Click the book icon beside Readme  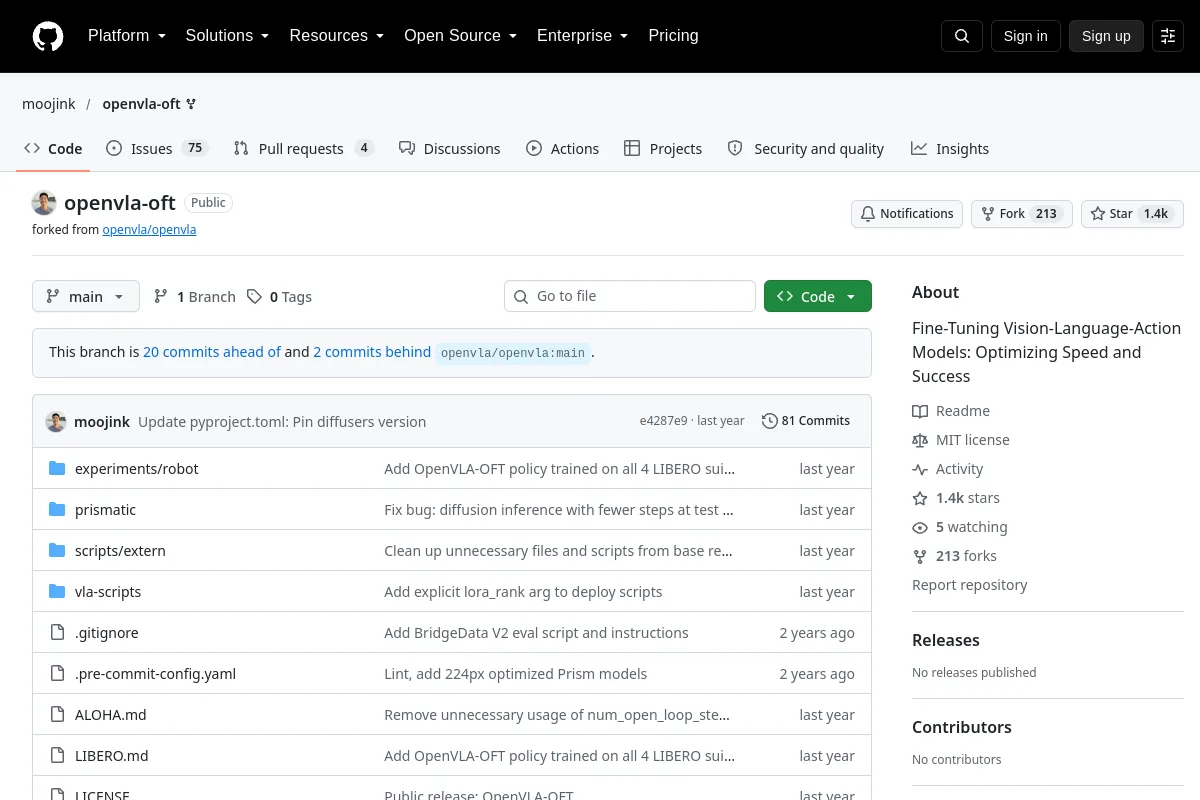pos(920,411)
